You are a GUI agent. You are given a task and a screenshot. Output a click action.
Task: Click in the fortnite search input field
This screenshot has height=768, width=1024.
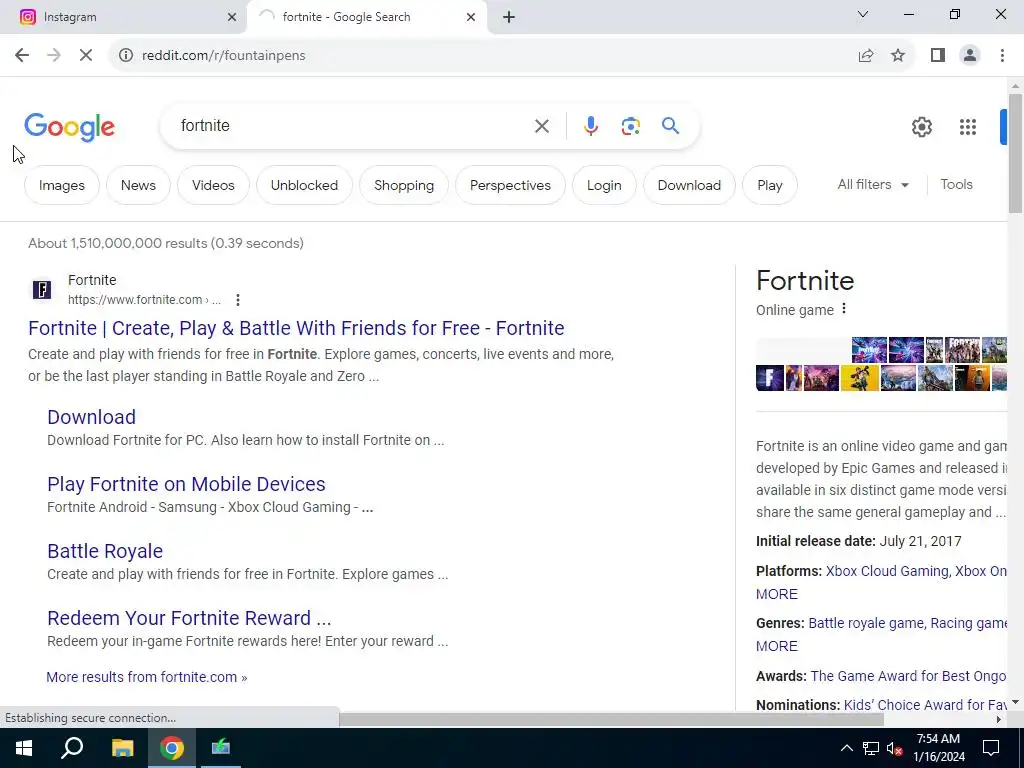[x=353, y=126]
